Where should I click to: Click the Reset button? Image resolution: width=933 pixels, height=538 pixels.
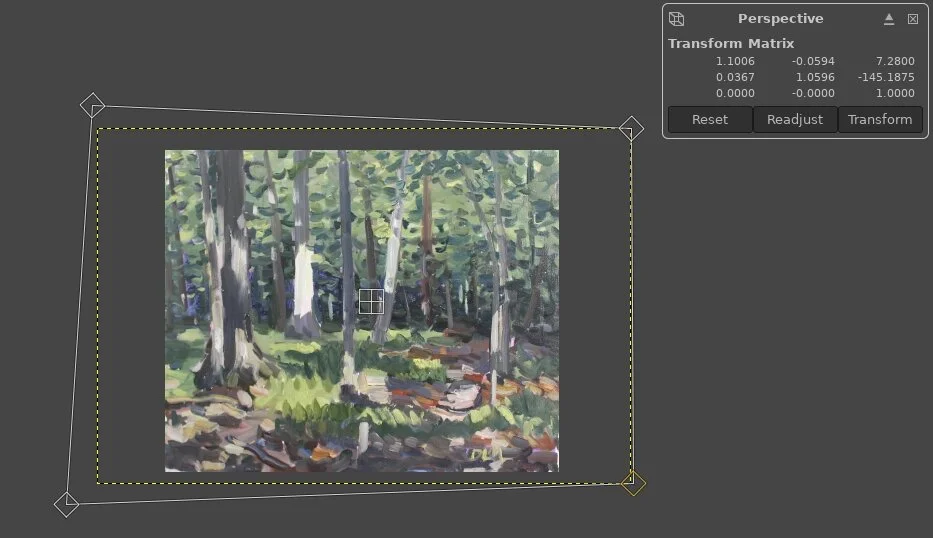710,120
